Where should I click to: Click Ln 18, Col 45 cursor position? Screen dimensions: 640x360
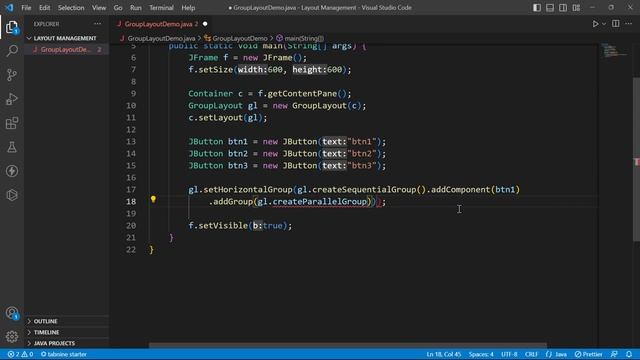(444, 354)
